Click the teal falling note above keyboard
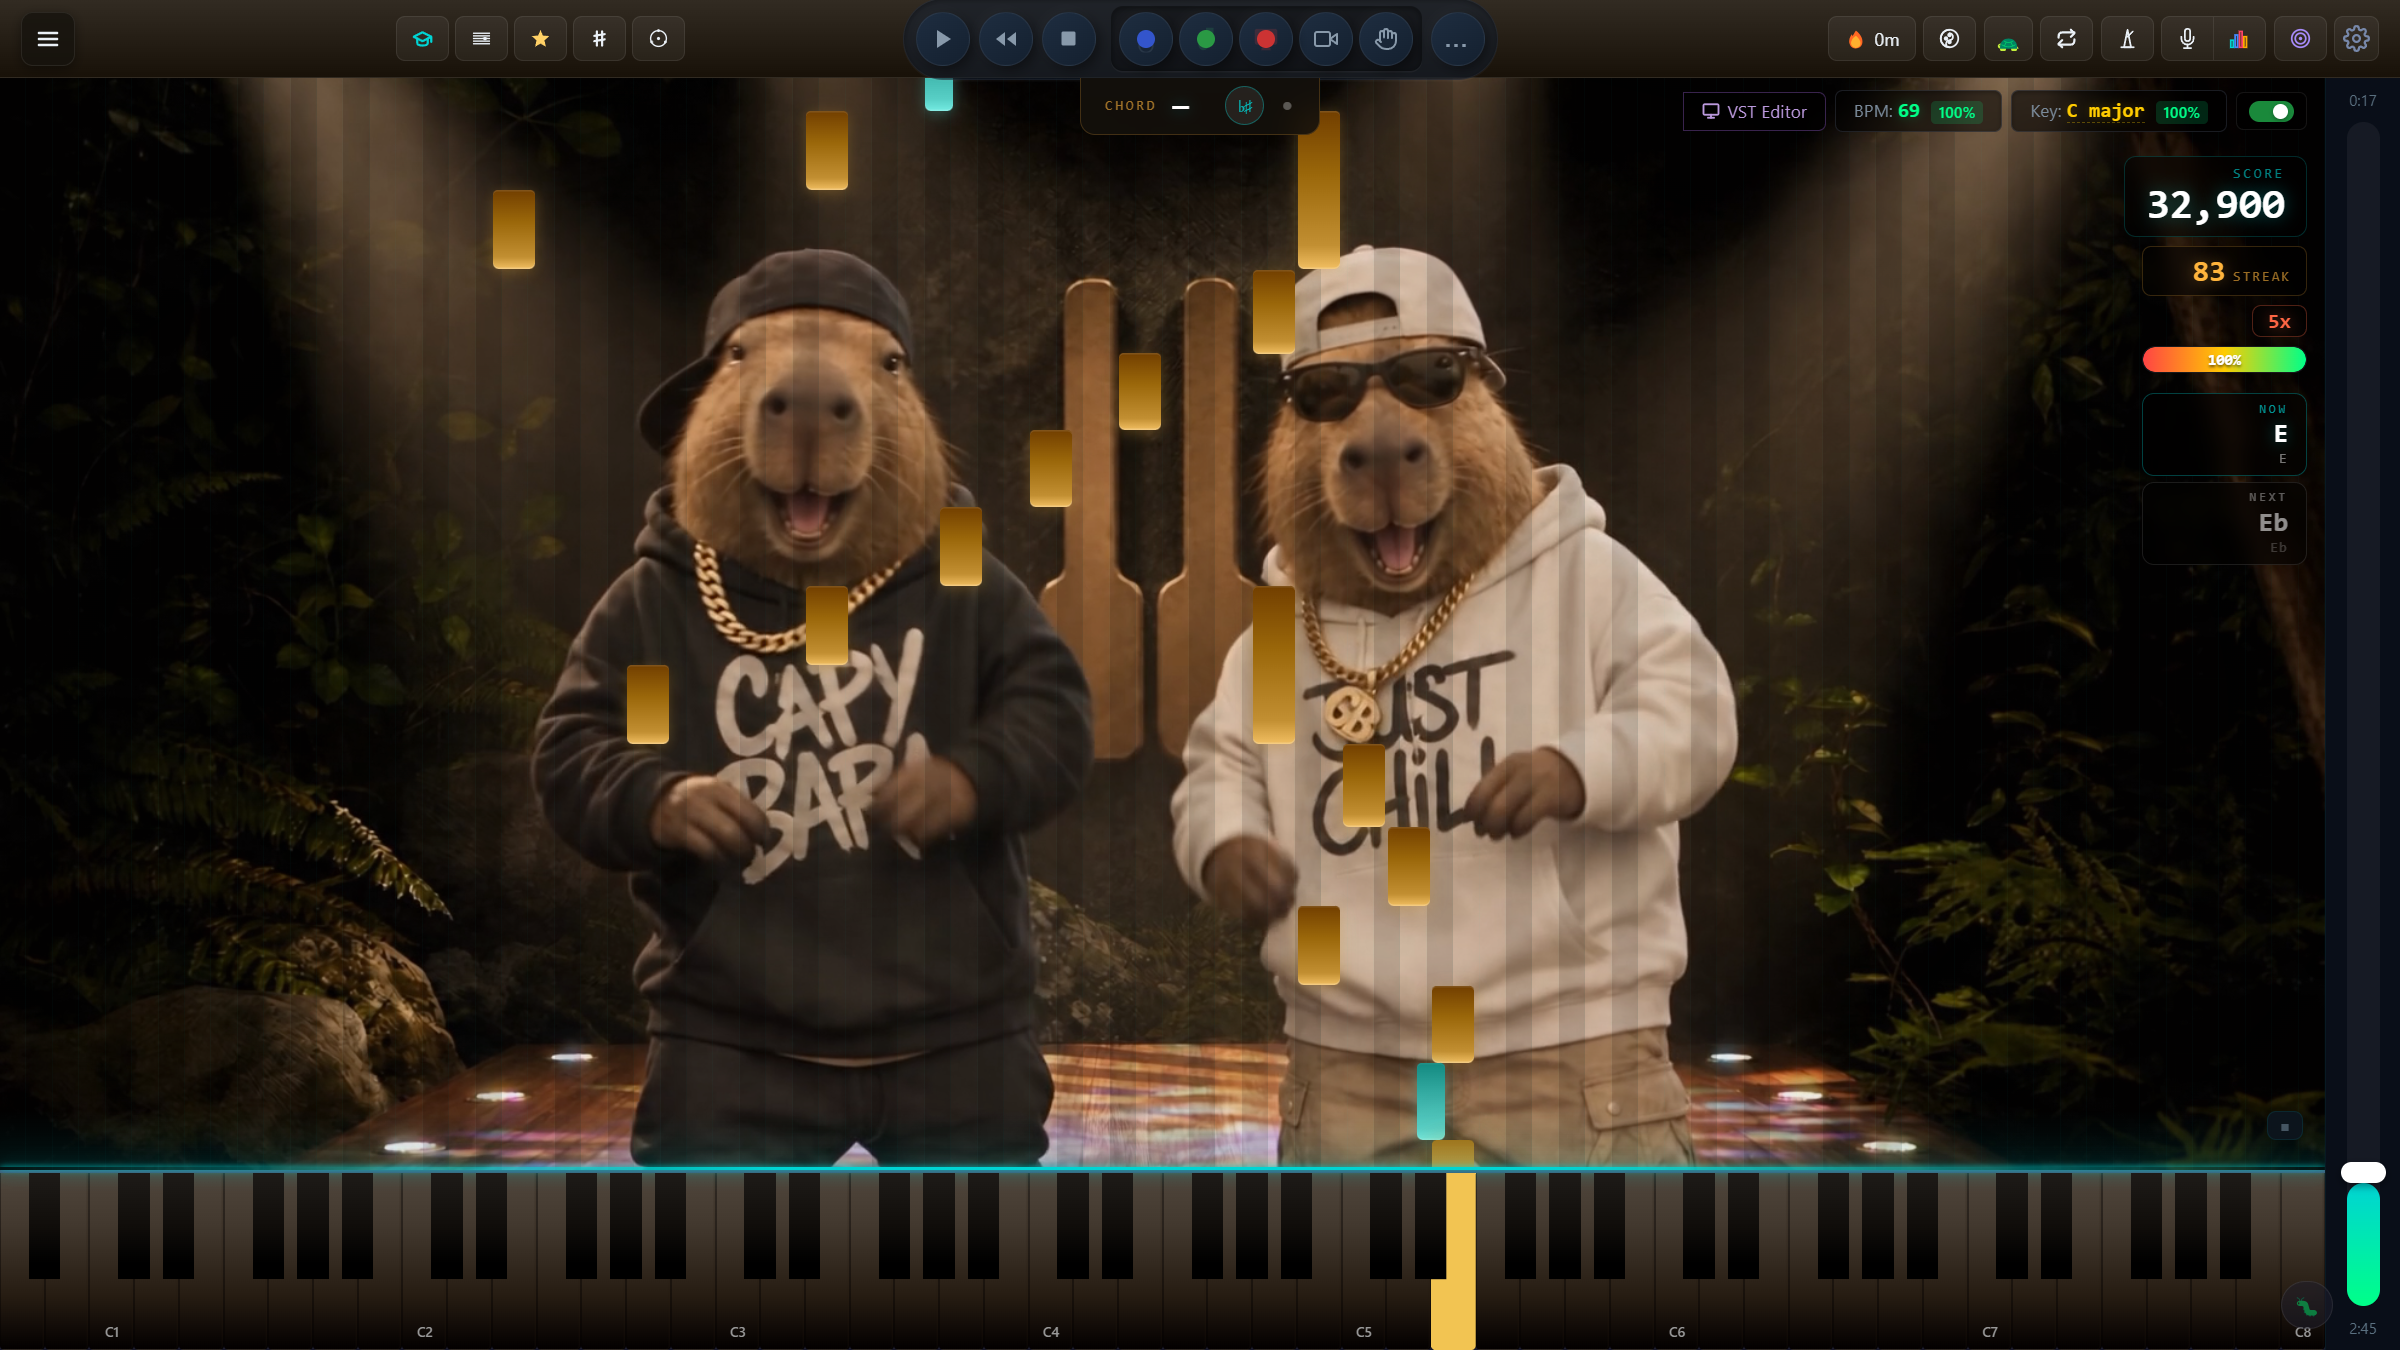Viewport: 2400px width, 1350px height. coord(1431,1101)
